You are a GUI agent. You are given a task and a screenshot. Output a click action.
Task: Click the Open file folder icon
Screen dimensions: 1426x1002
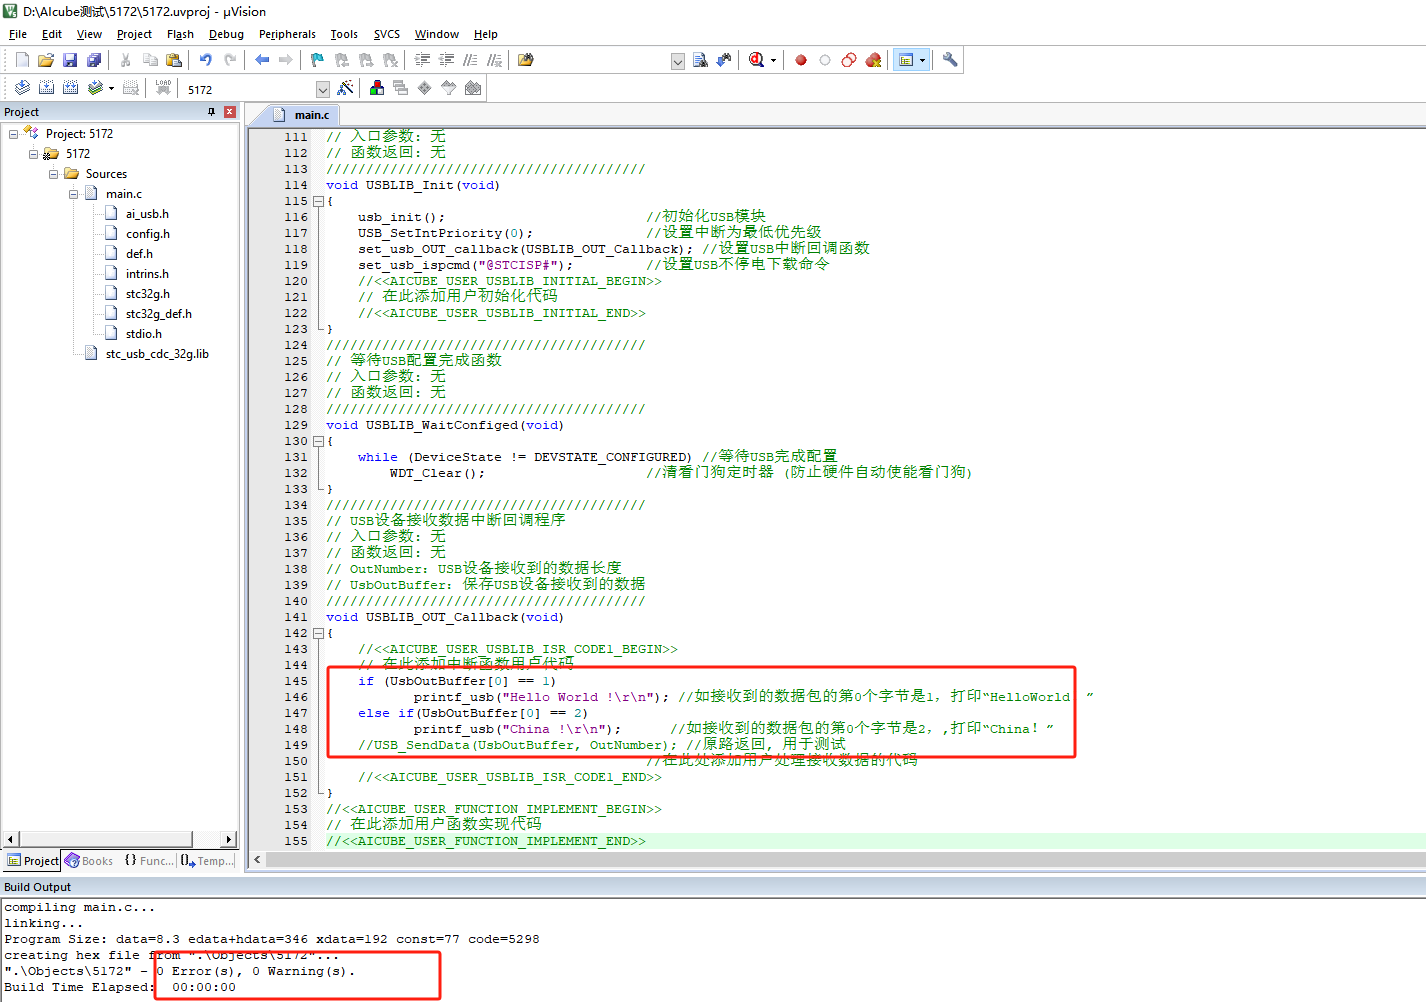coord(46,60)
